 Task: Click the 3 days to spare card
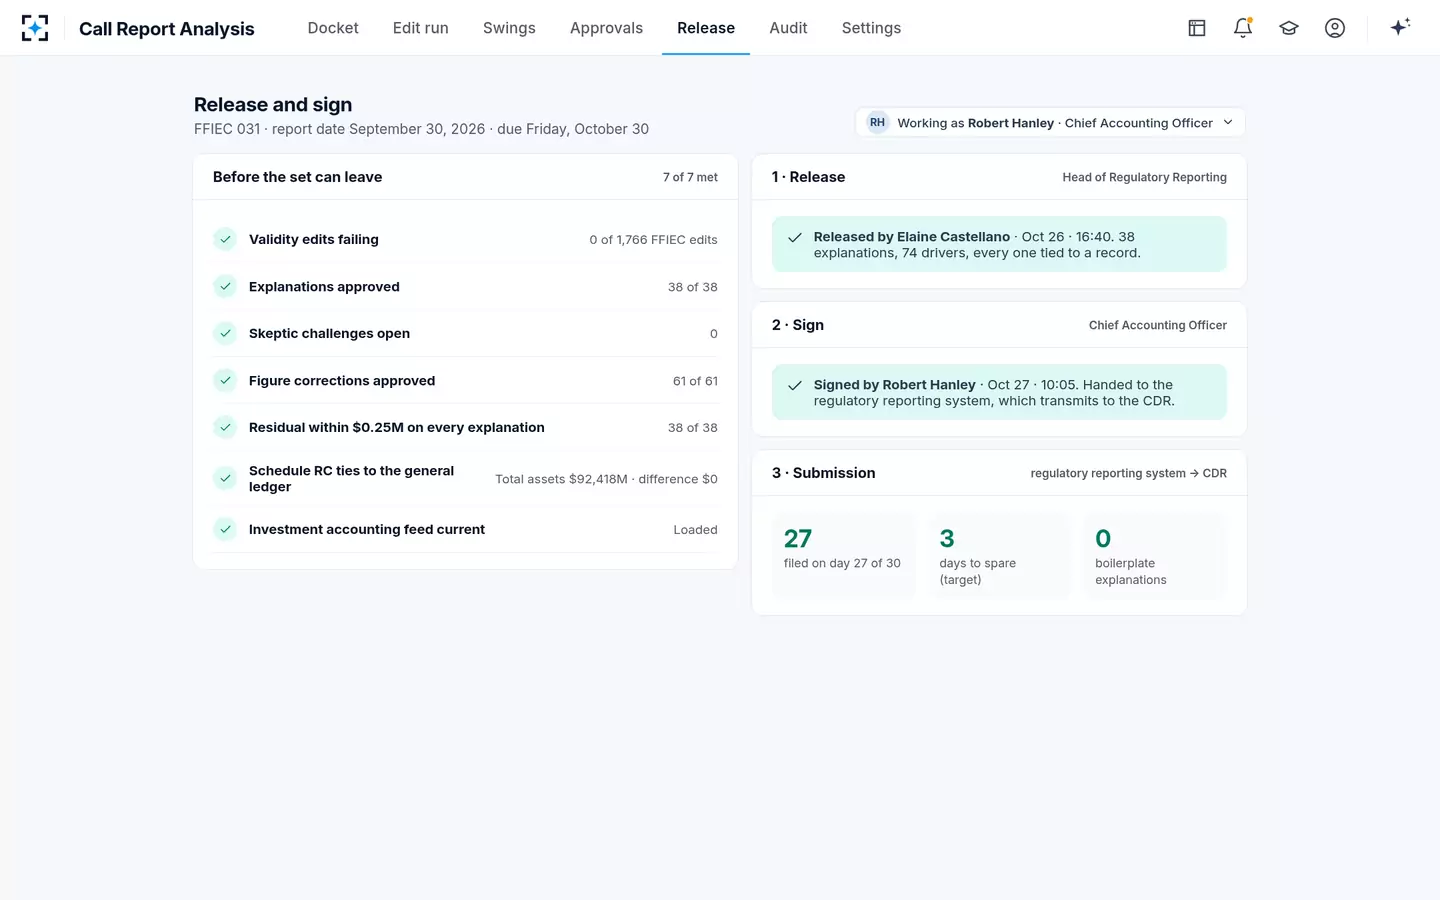999,555
